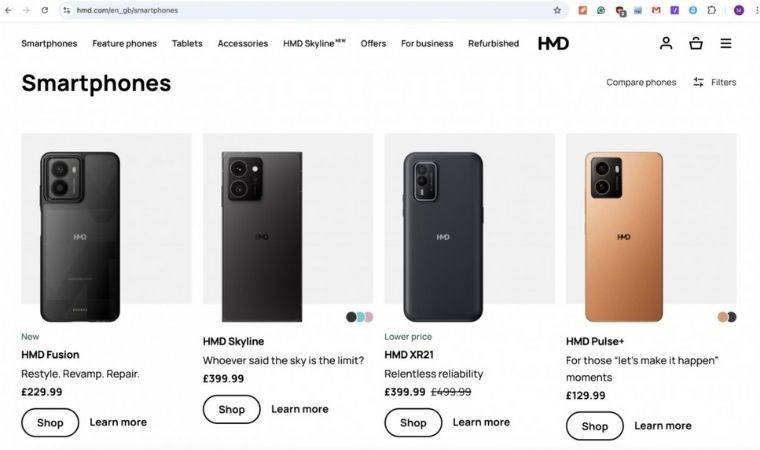Open the browser Extensions puzzle icon
Screen dimensions: 760x450
pos(711,10)
